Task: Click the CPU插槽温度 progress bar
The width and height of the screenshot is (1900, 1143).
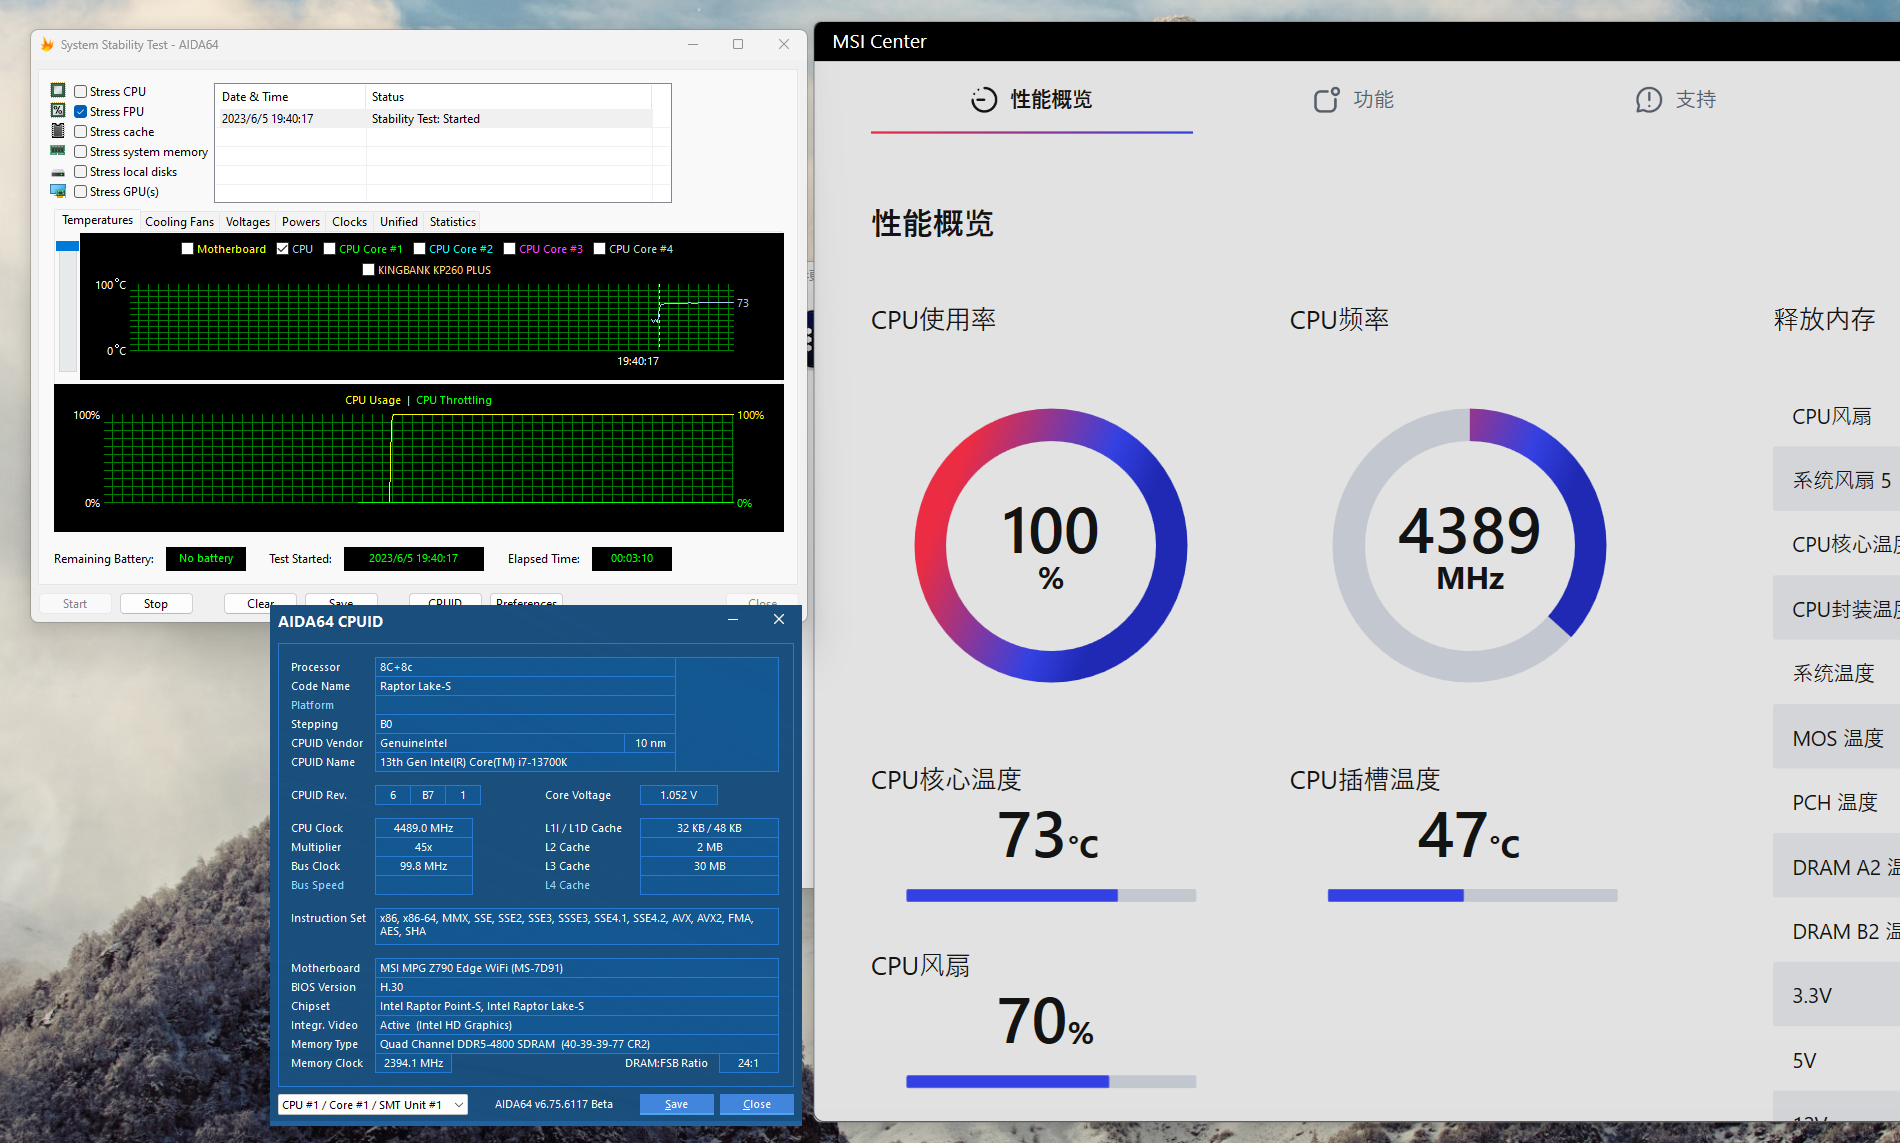Action: click(1472, 895)
